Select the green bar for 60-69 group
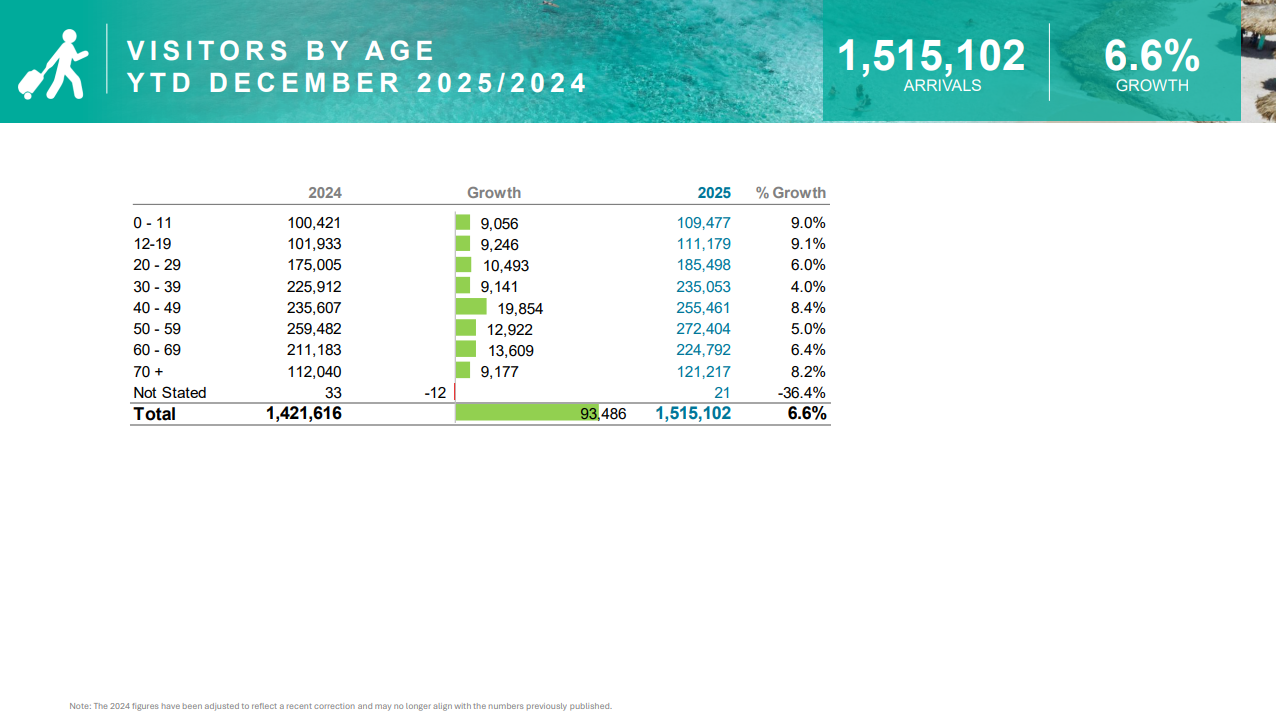Viewport: 1276px width, 714px height. [x=464, y=349]
